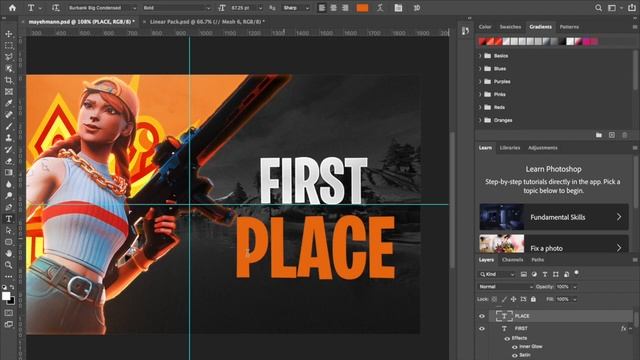Open the layer blend mode Normal dropdown
640x360 pixels.
point(506,287)
